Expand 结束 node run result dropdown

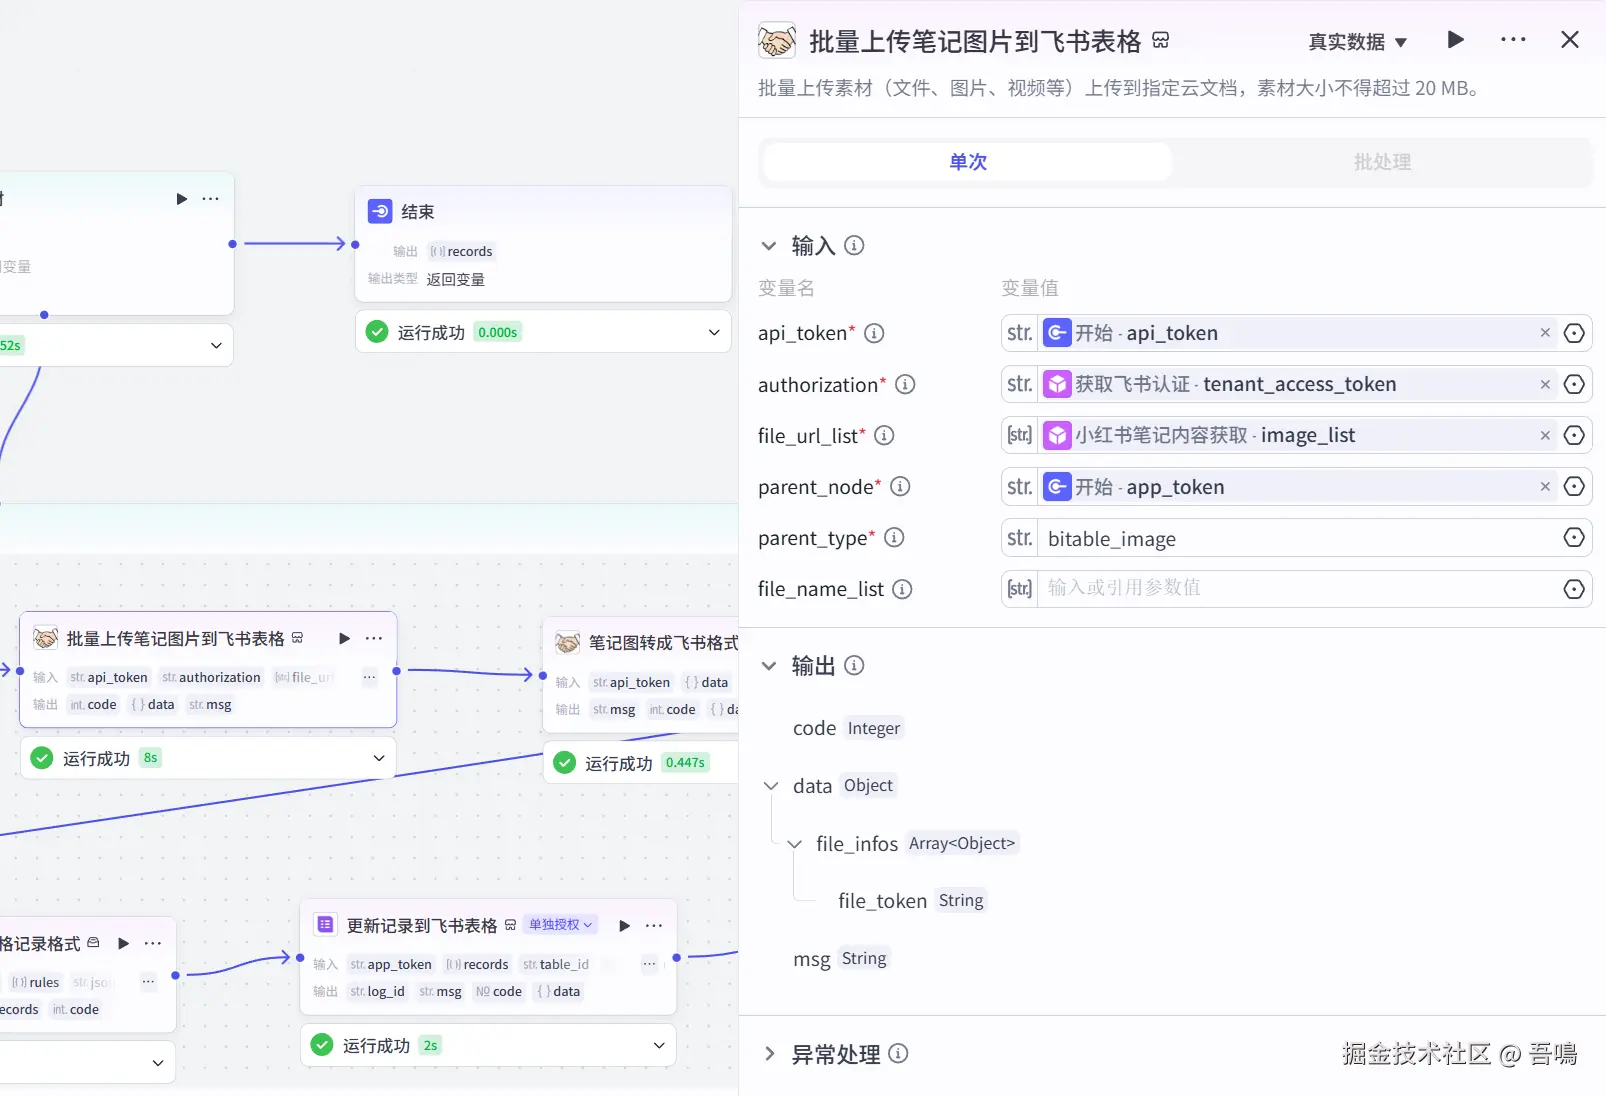[714, 332]
